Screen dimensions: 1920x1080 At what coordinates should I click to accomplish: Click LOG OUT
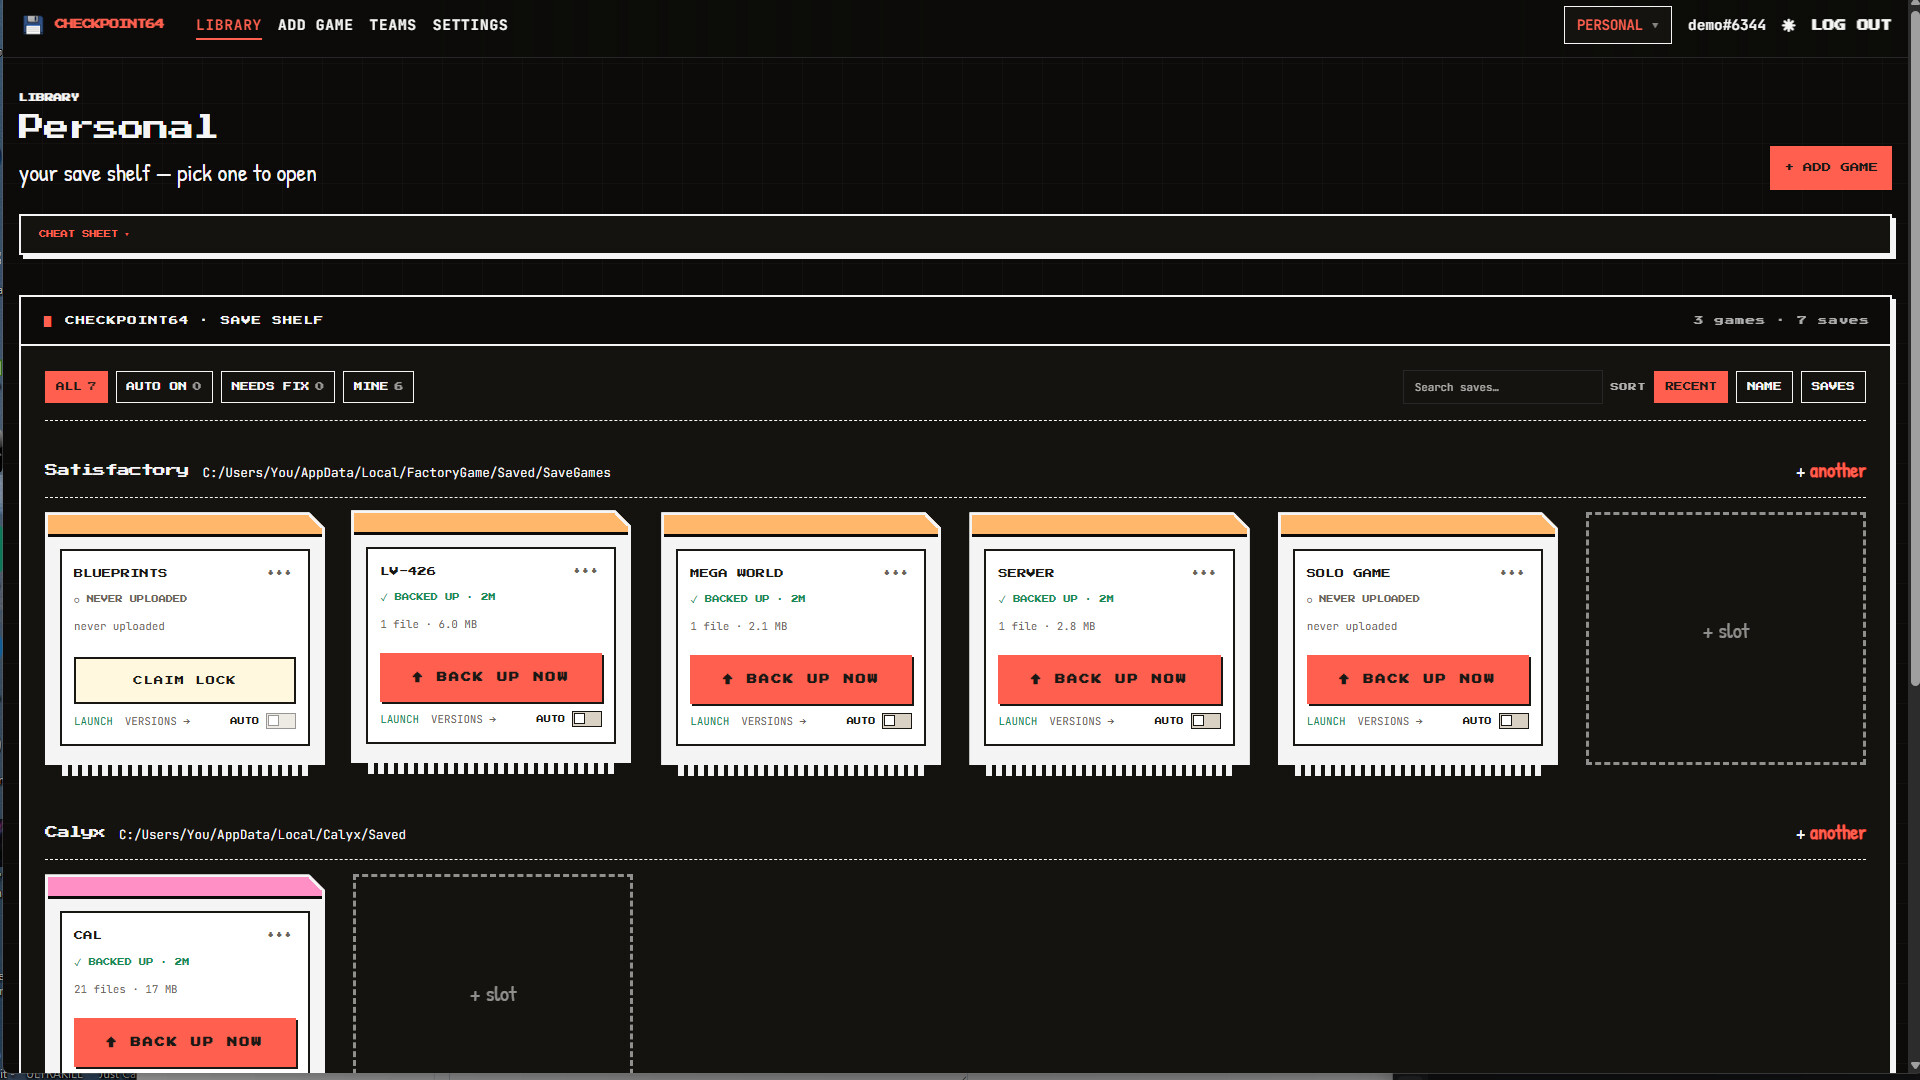[x=1851, y=25]
